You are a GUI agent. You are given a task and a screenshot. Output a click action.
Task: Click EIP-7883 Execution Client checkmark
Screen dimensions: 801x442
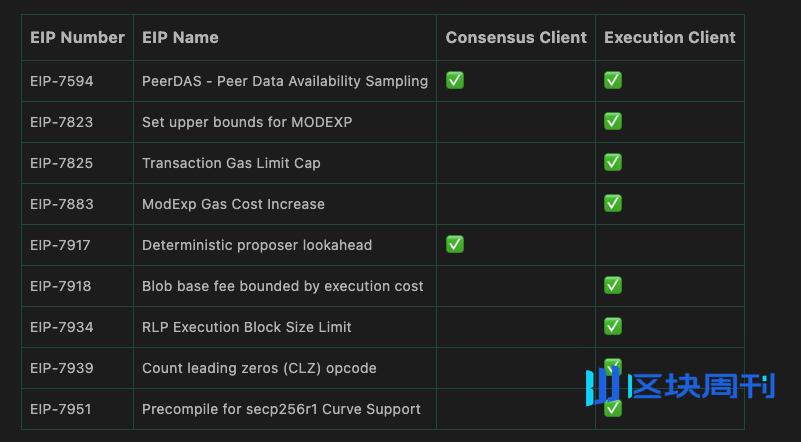[x=613, y=203]
